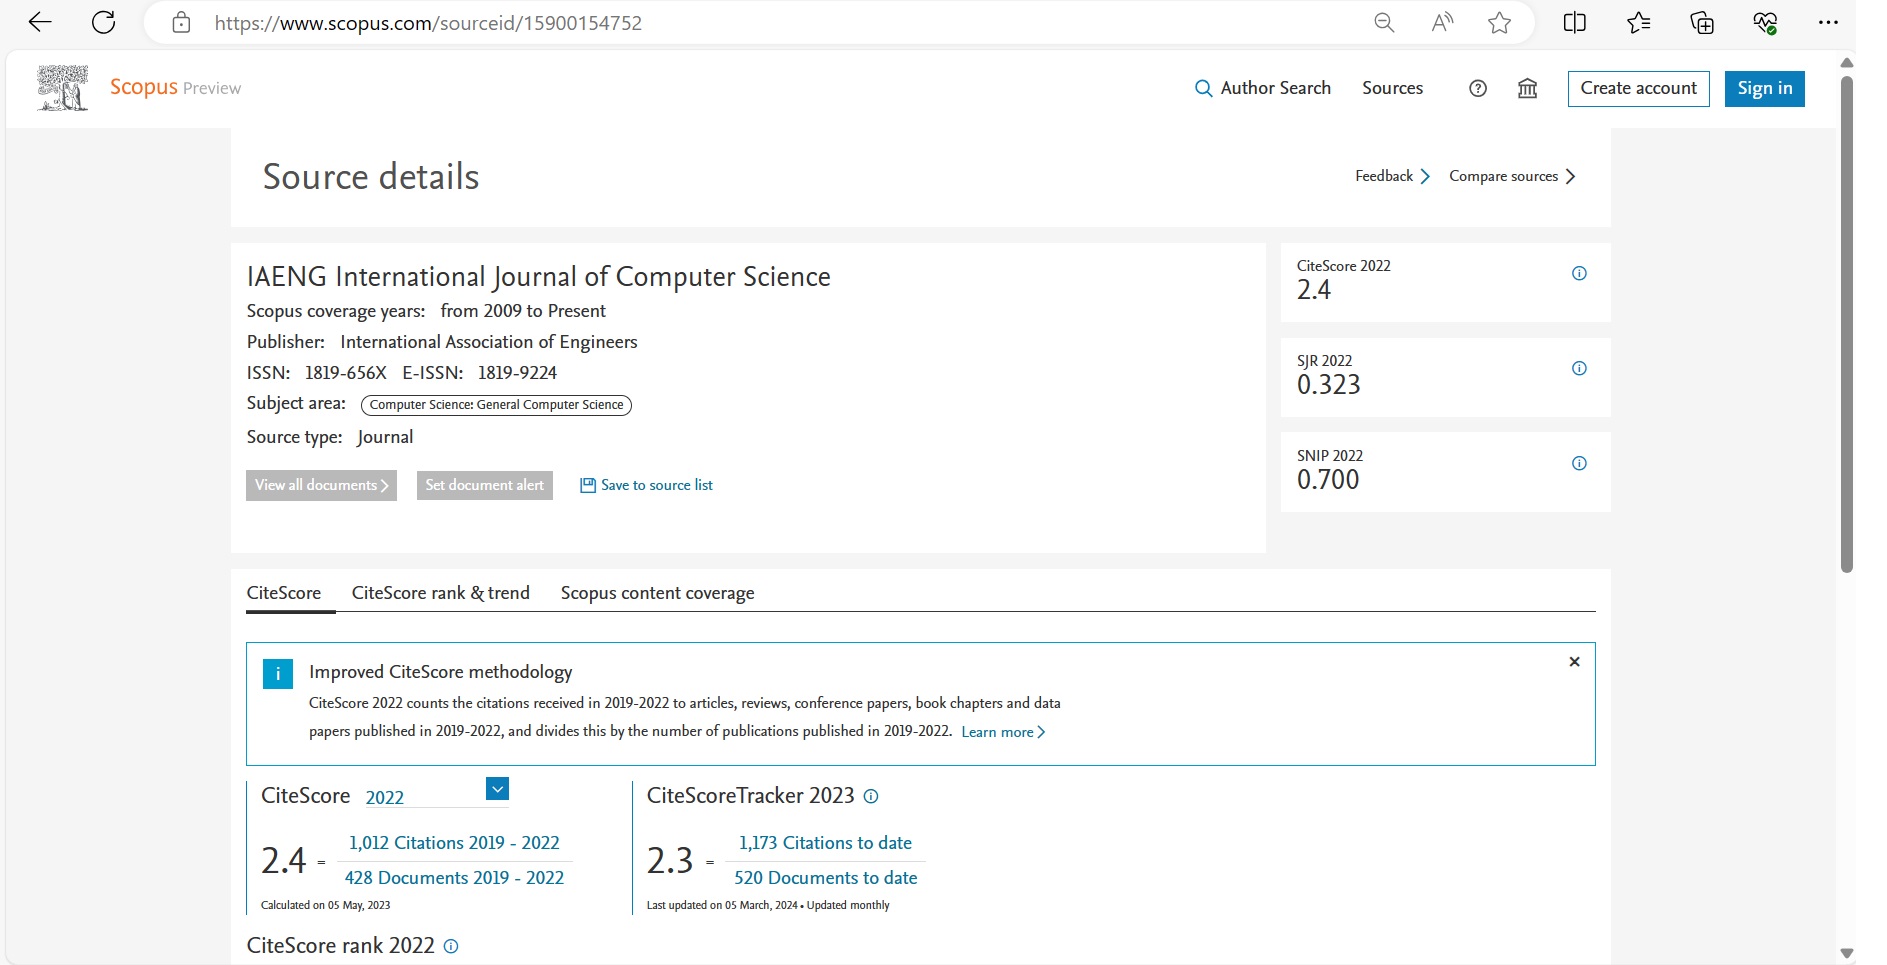Viewport: 1887px width, 965px height.
Task: Show info for CiteScore 2022 metric
Action: pos(1579,273)
